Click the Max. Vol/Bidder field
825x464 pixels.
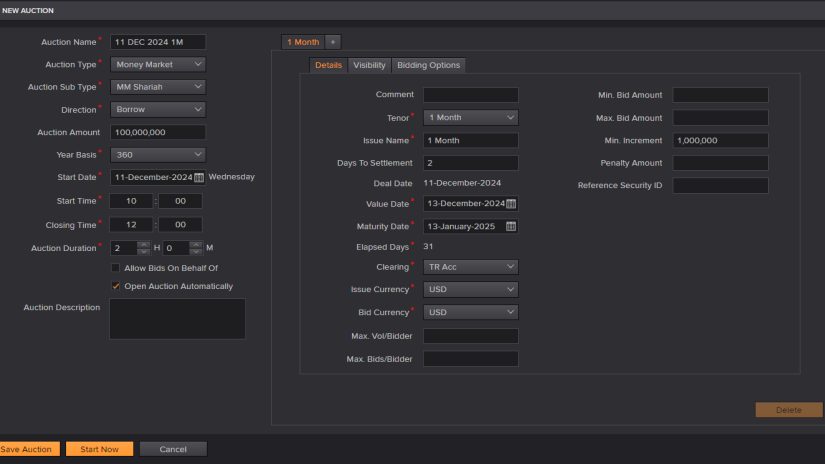(x=471, y=336)
